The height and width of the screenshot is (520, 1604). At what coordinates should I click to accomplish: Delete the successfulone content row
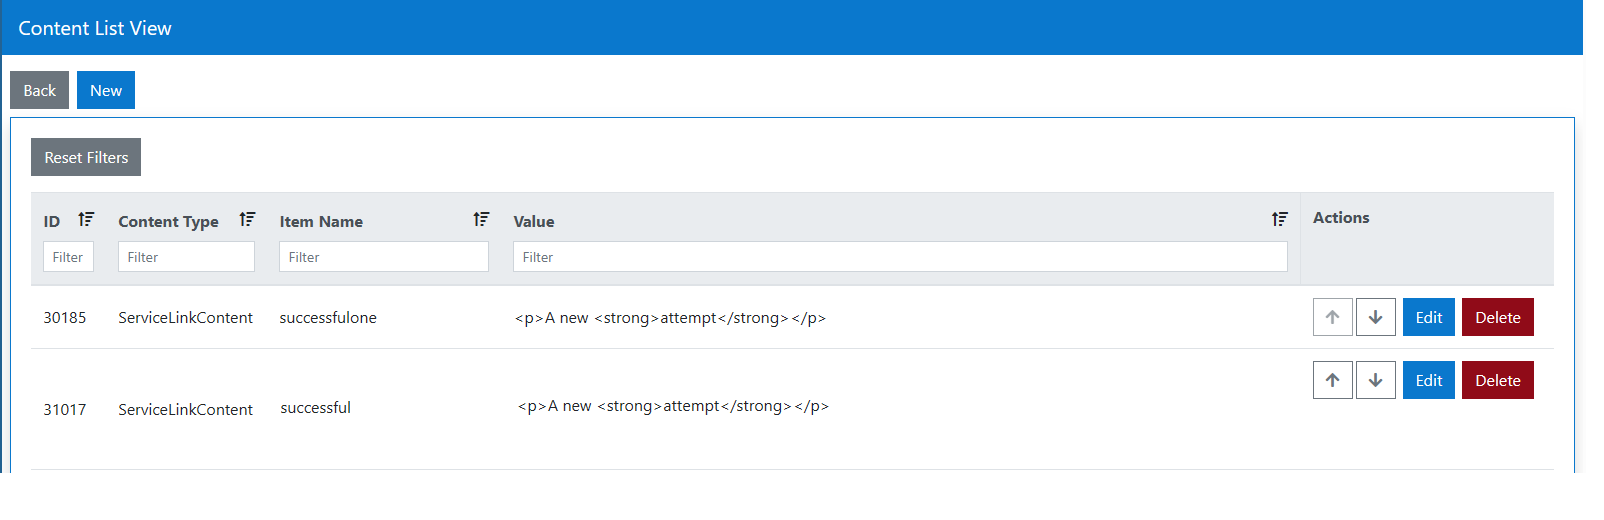click(x=1498, y=317)
